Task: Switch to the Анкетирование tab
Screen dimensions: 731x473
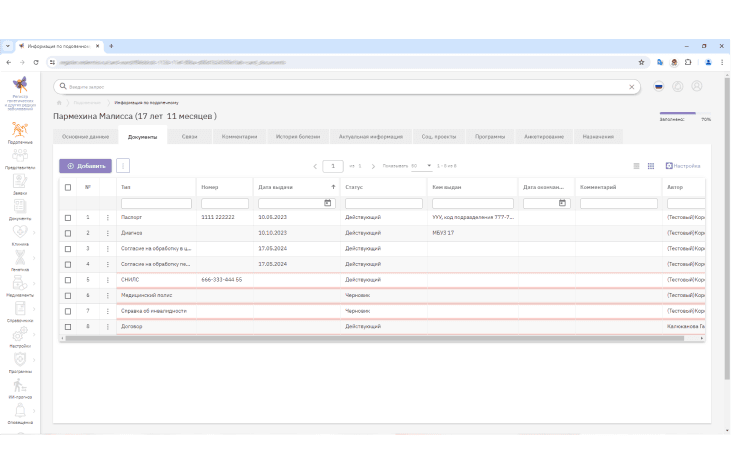Action: [544, 137]
